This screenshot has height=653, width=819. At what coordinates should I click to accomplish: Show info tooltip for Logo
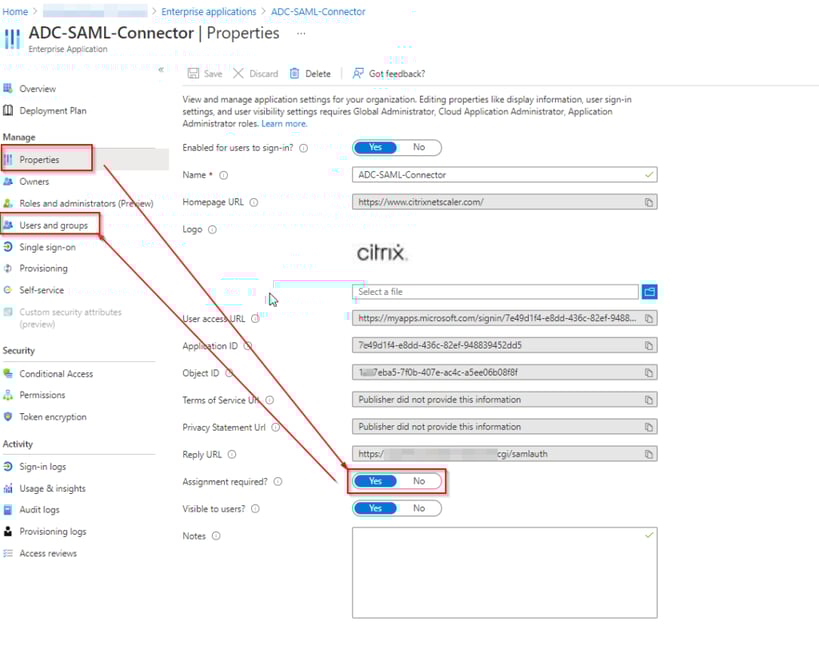[212, 230]
